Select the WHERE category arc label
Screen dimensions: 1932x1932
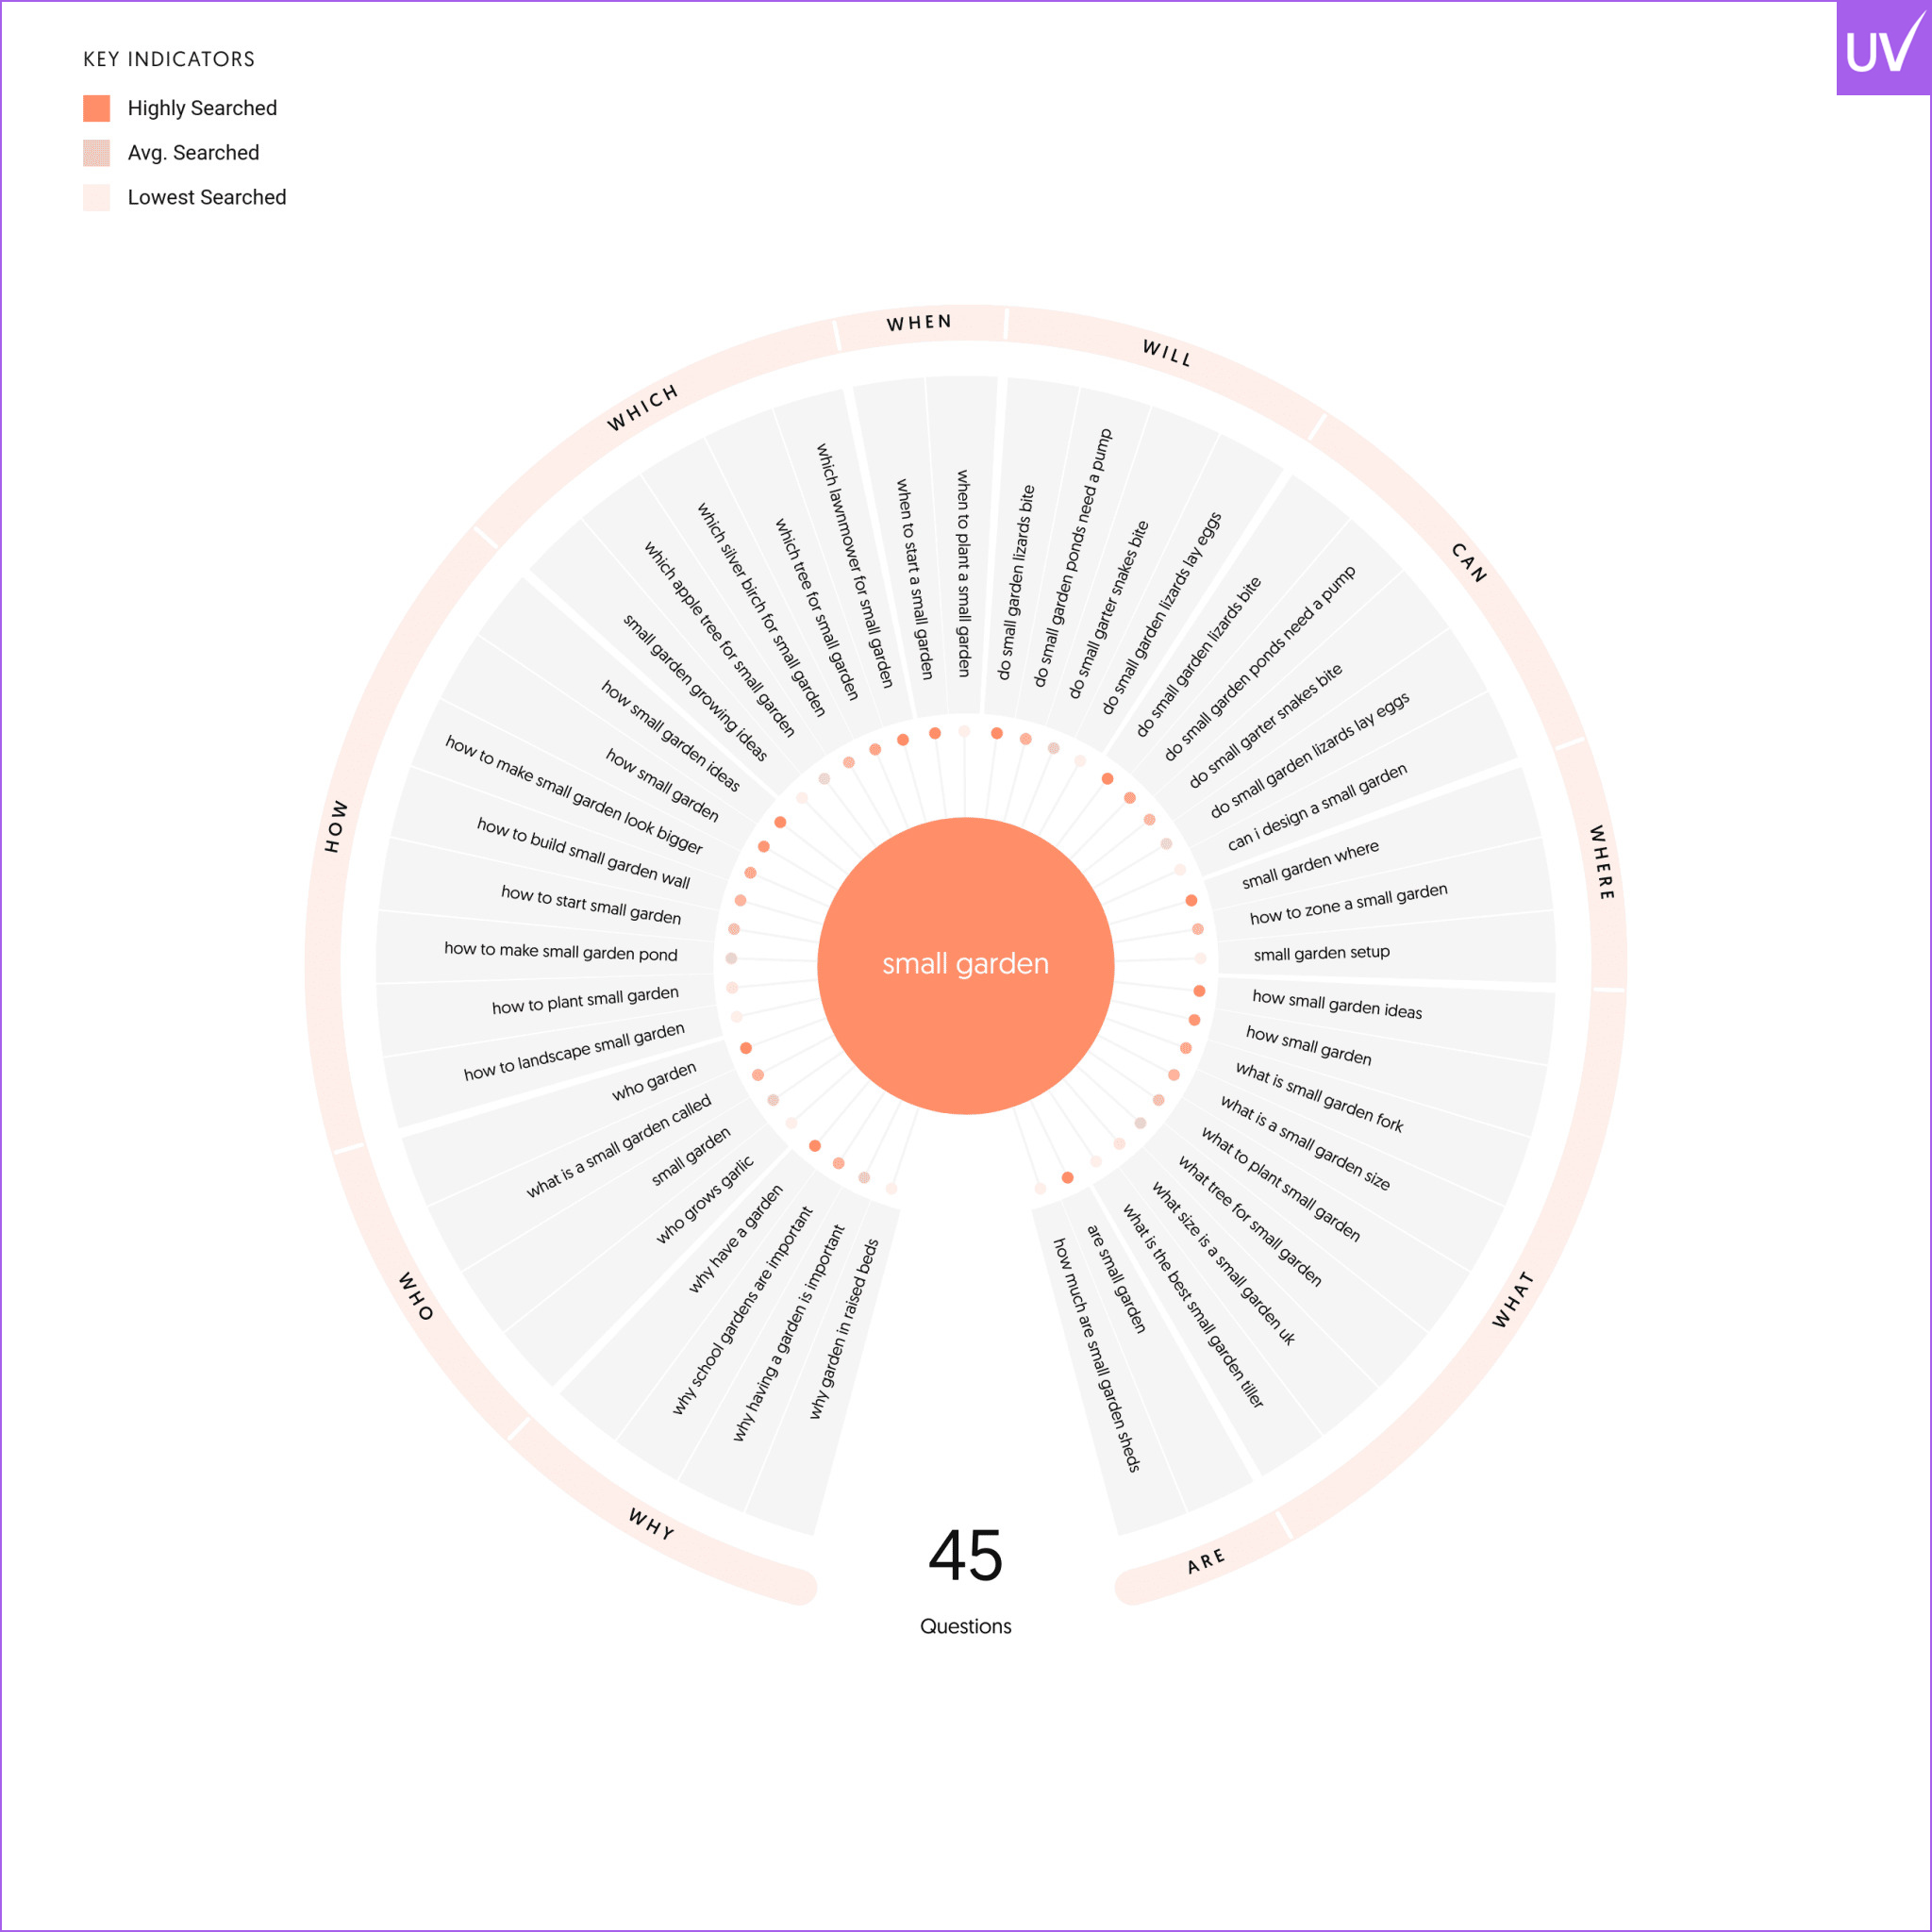(1602, 862)
